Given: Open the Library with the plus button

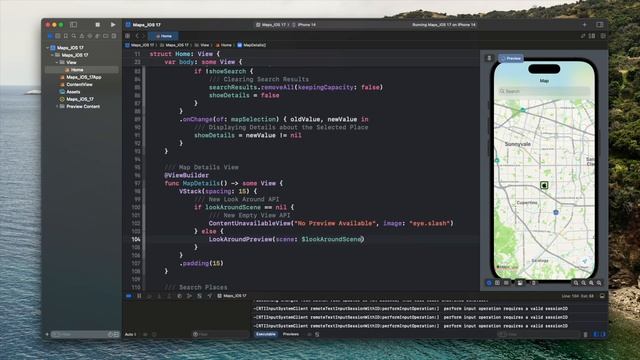Looking at the screenshot, I should coord(584,24).
